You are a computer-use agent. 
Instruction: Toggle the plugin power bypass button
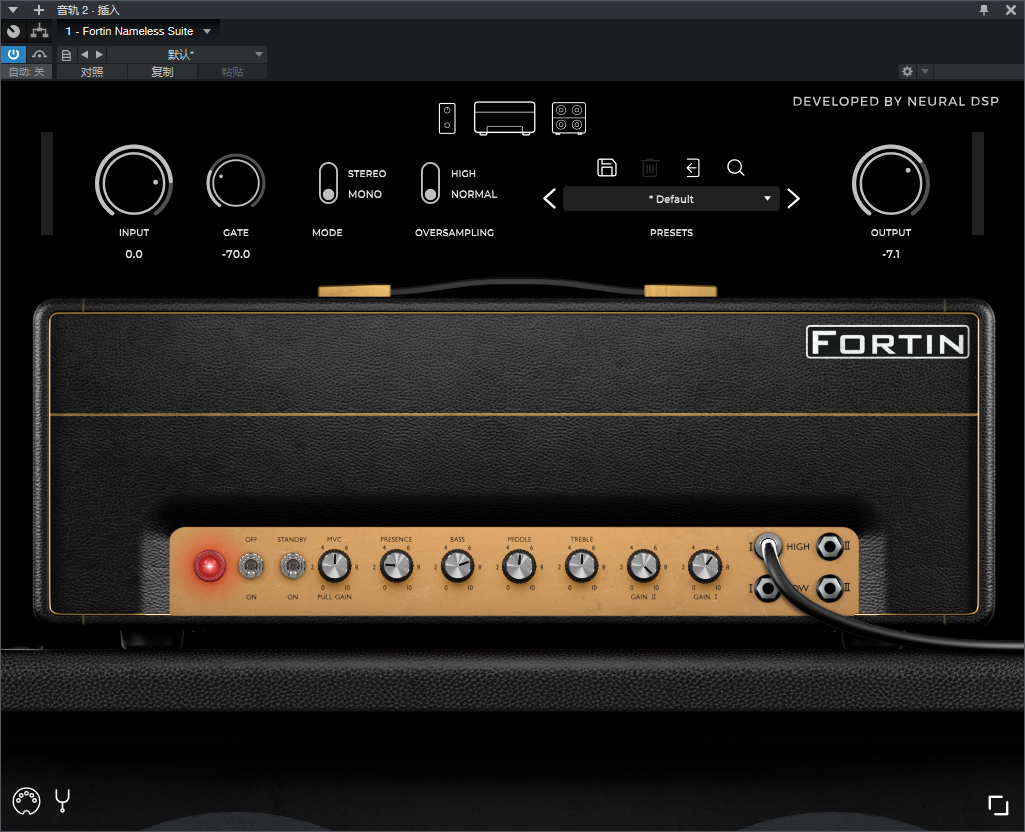(13, 54)
